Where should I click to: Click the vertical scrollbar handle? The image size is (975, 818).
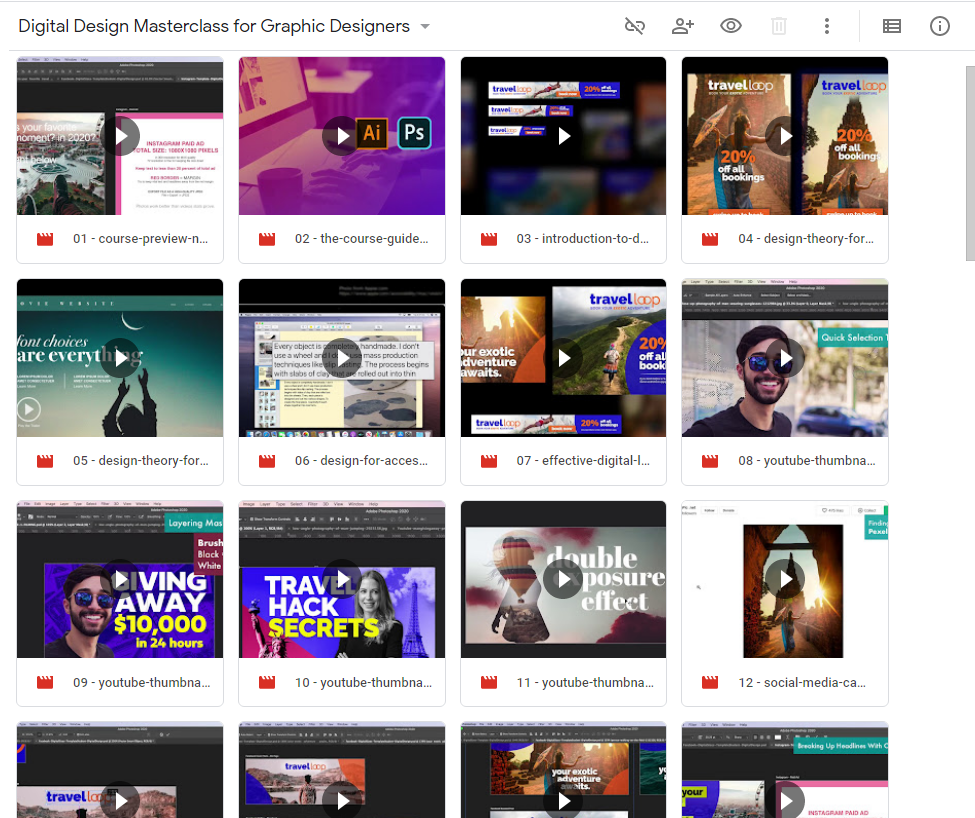[x=970, y=163]
